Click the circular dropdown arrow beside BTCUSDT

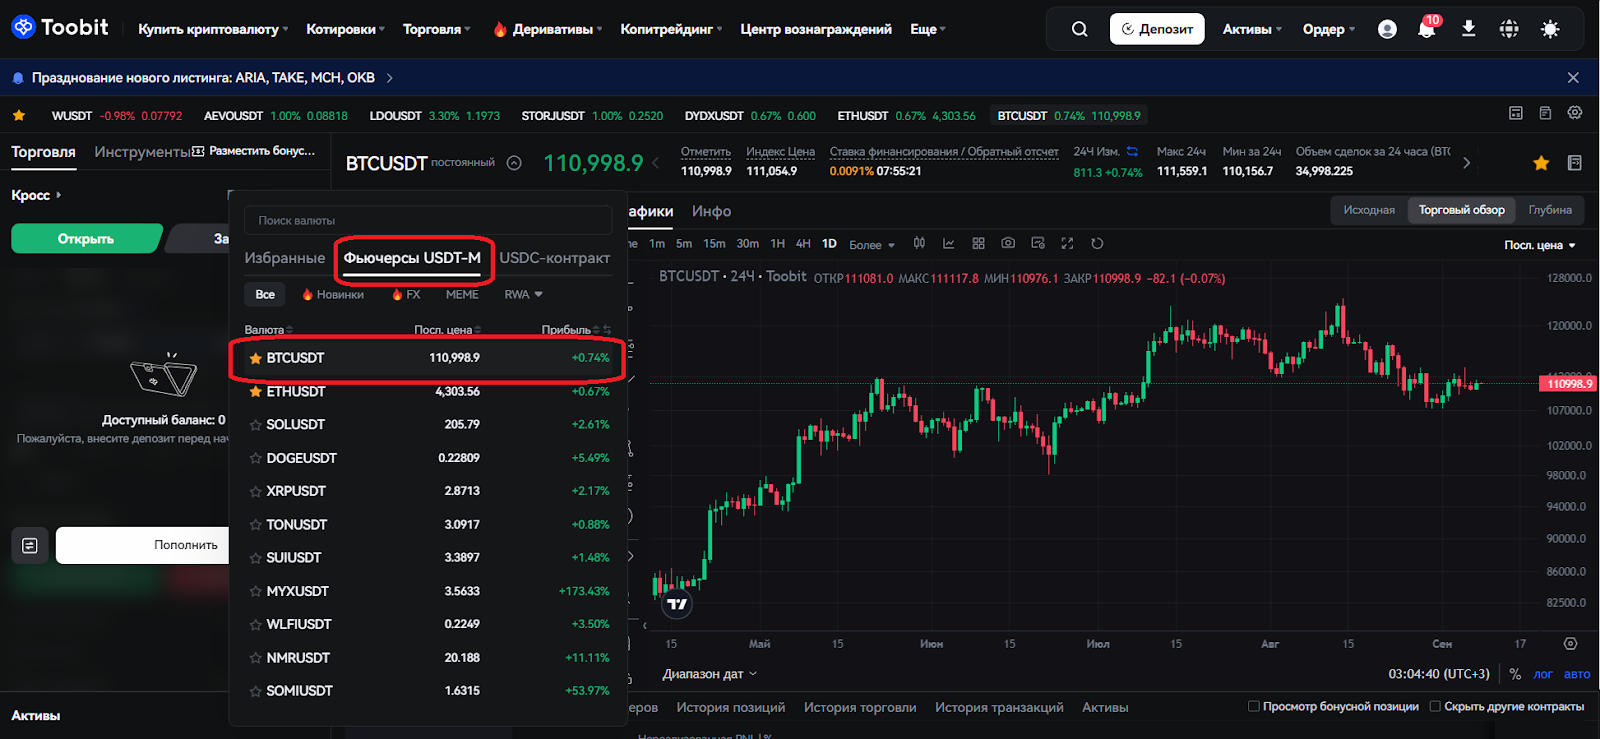tap(514, 163)
